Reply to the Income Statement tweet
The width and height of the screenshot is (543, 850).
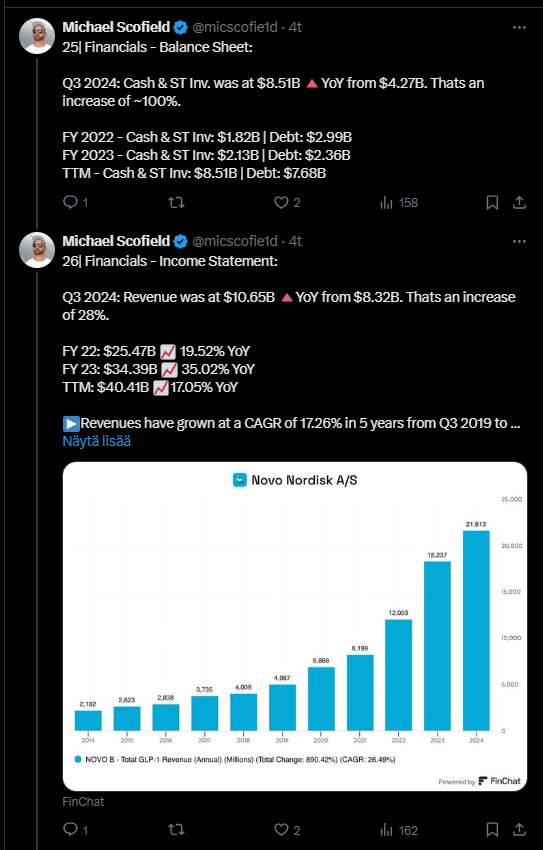coord(75,829)
